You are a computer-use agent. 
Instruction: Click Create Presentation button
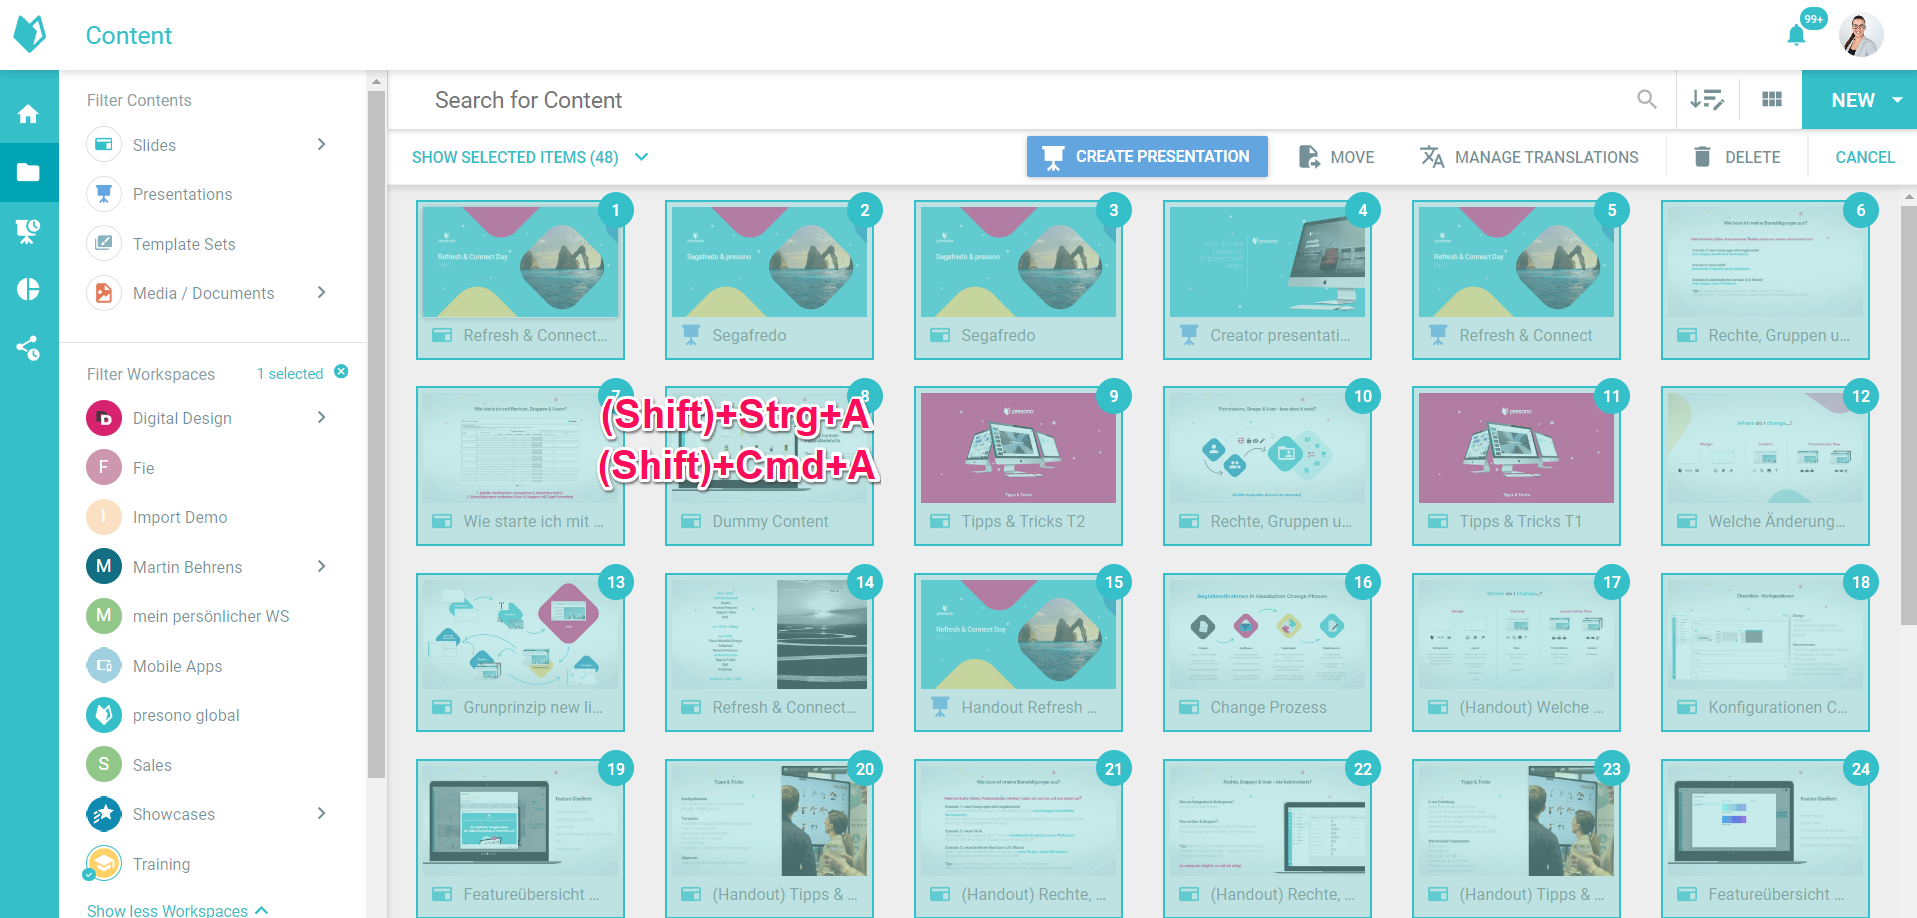(1147, 157)
